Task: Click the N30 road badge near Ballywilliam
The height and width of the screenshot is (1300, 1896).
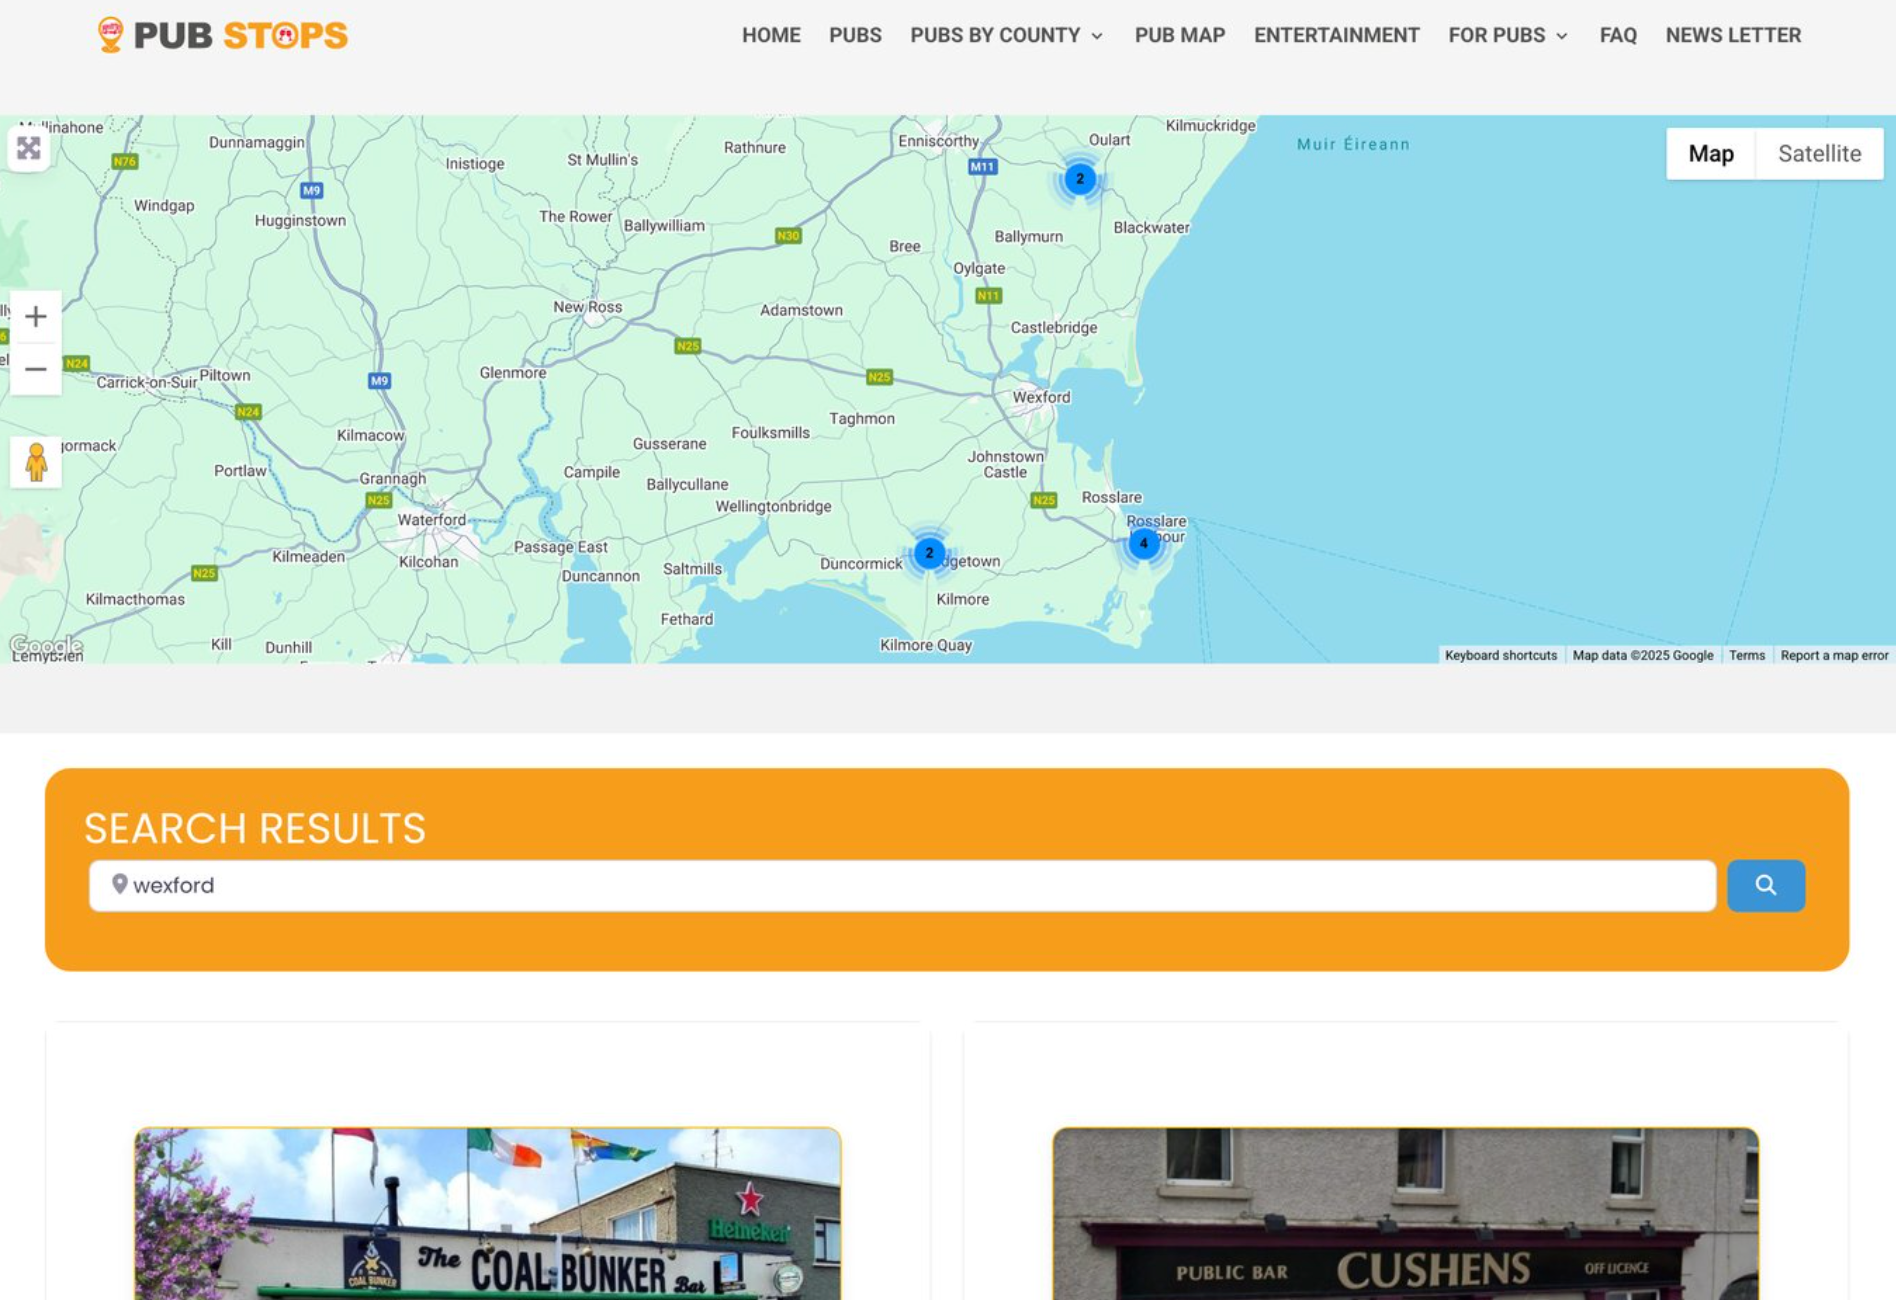Action: pos(788,236)
